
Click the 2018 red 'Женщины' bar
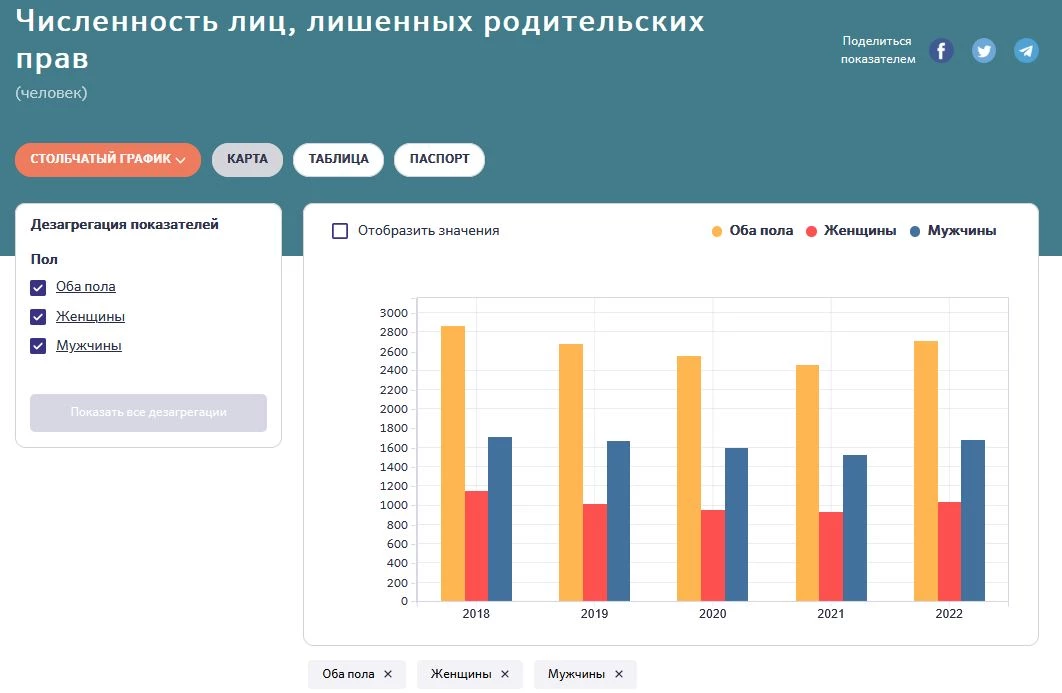[x=476, y=546]
